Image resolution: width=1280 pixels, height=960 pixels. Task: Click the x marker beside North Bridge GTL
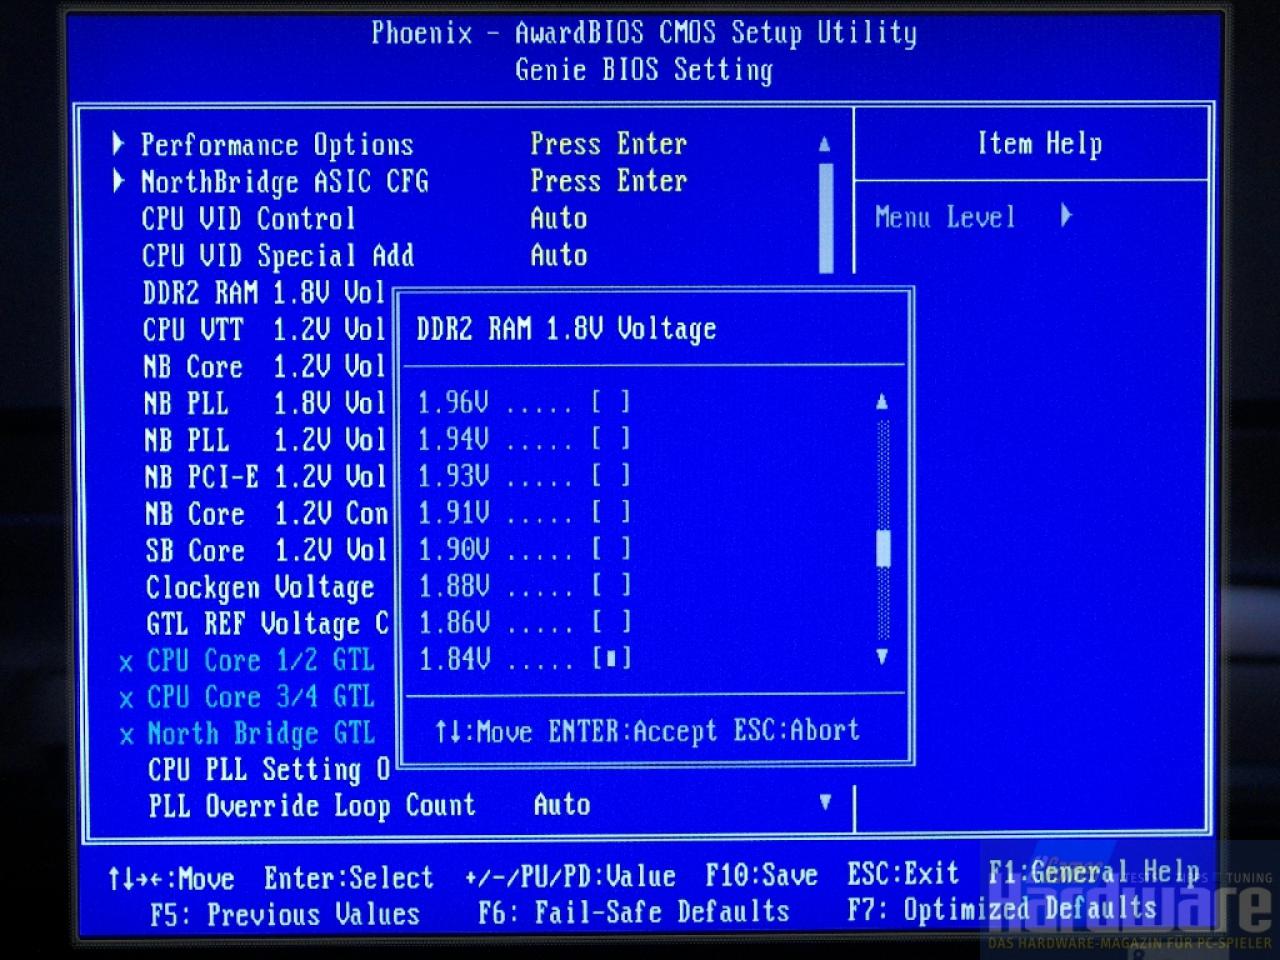[x=126, y=737]
